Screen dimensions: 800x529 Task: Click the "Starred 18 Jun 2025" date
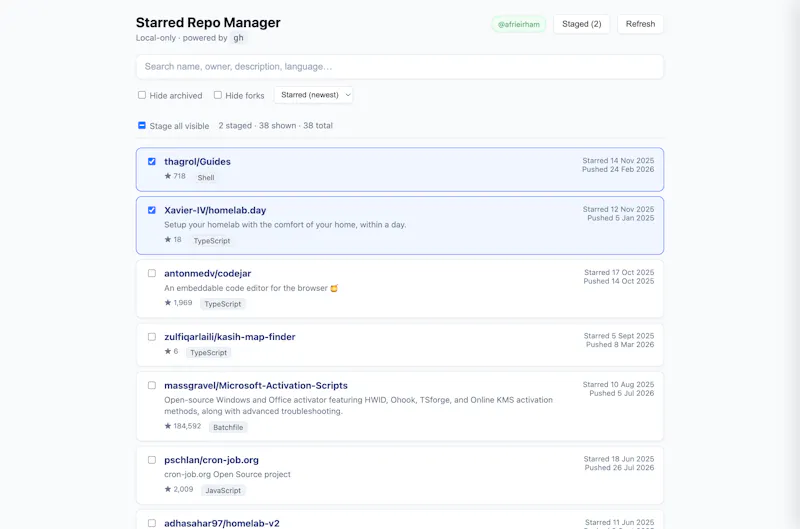pyautogui.click(x=619, y=459)
